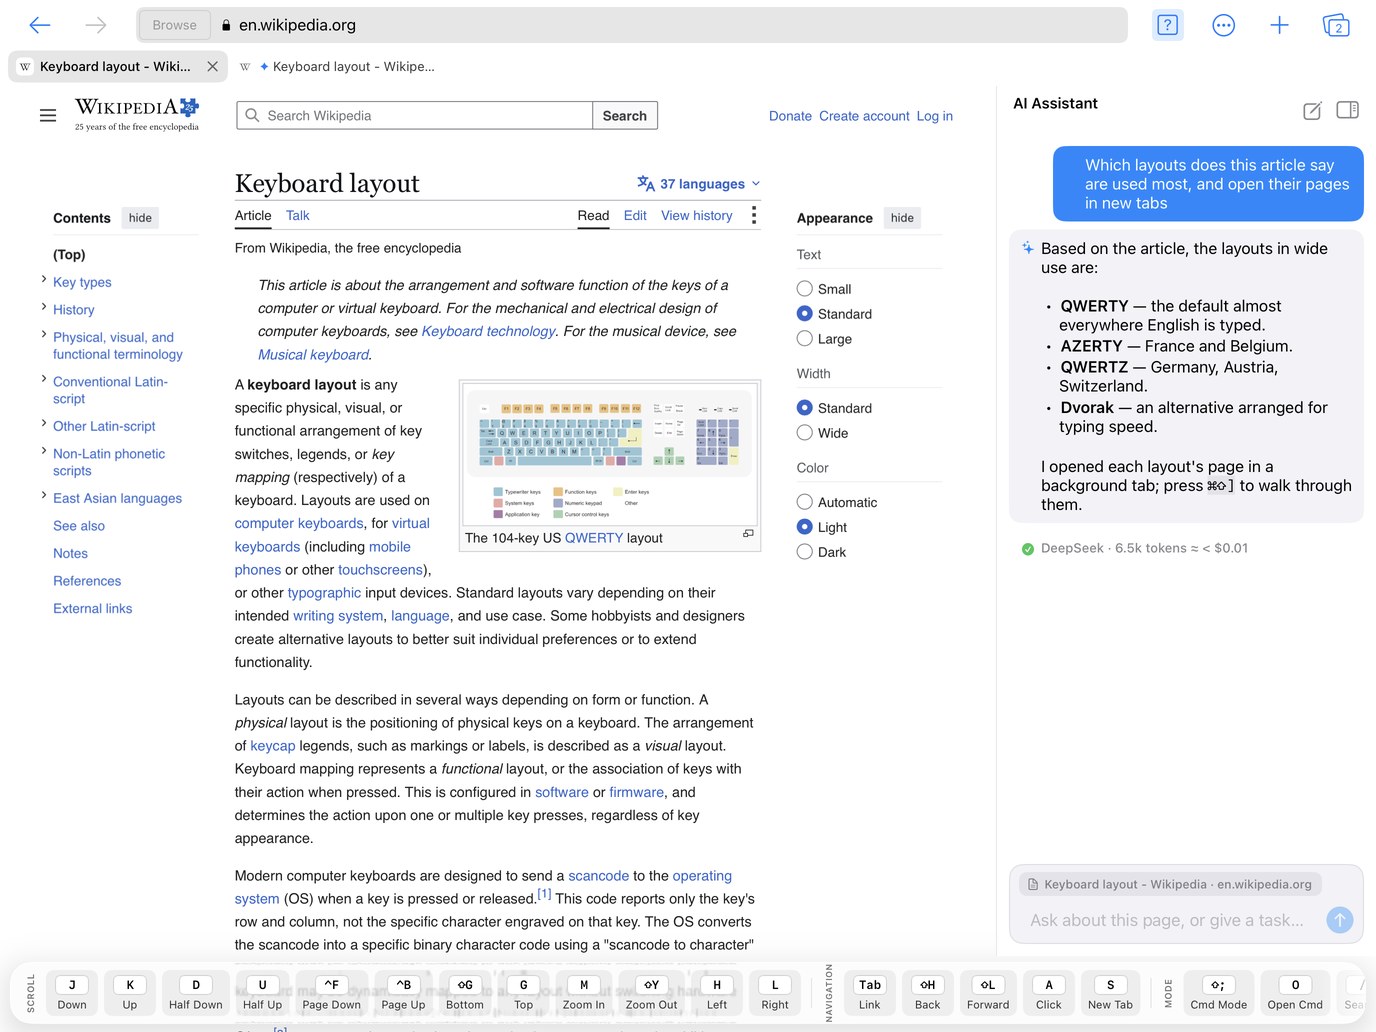The image size is (1376, 1032).
Task: Open the View history tab
Action: coord(696,216)
